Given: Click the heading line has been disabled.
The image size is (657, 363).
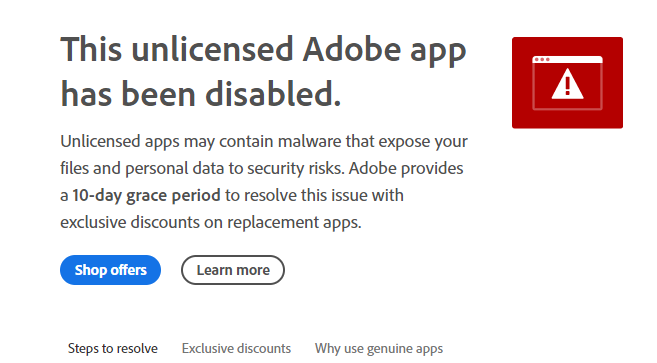Looking at the screenshot, I should click(x=201, y=94).
